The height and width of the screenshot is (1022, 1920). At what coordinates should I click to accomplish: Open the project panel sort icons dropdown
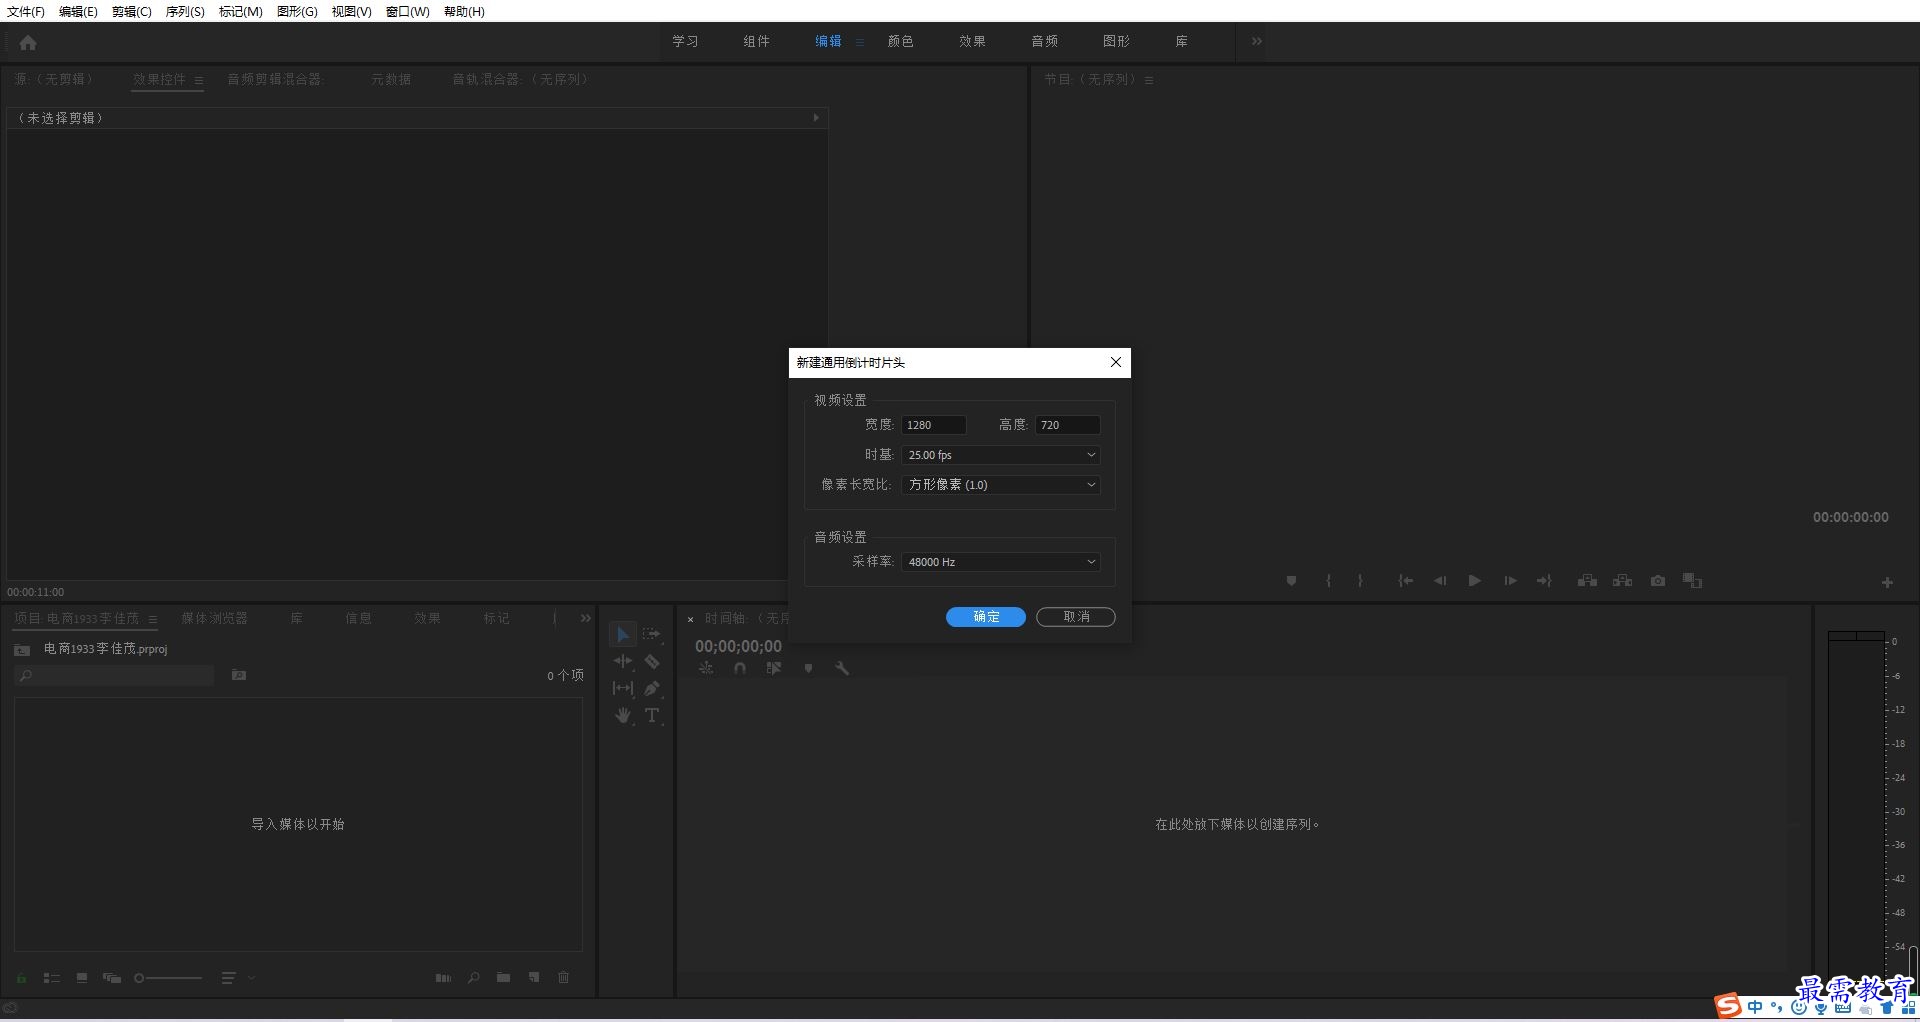coord(237,978)
